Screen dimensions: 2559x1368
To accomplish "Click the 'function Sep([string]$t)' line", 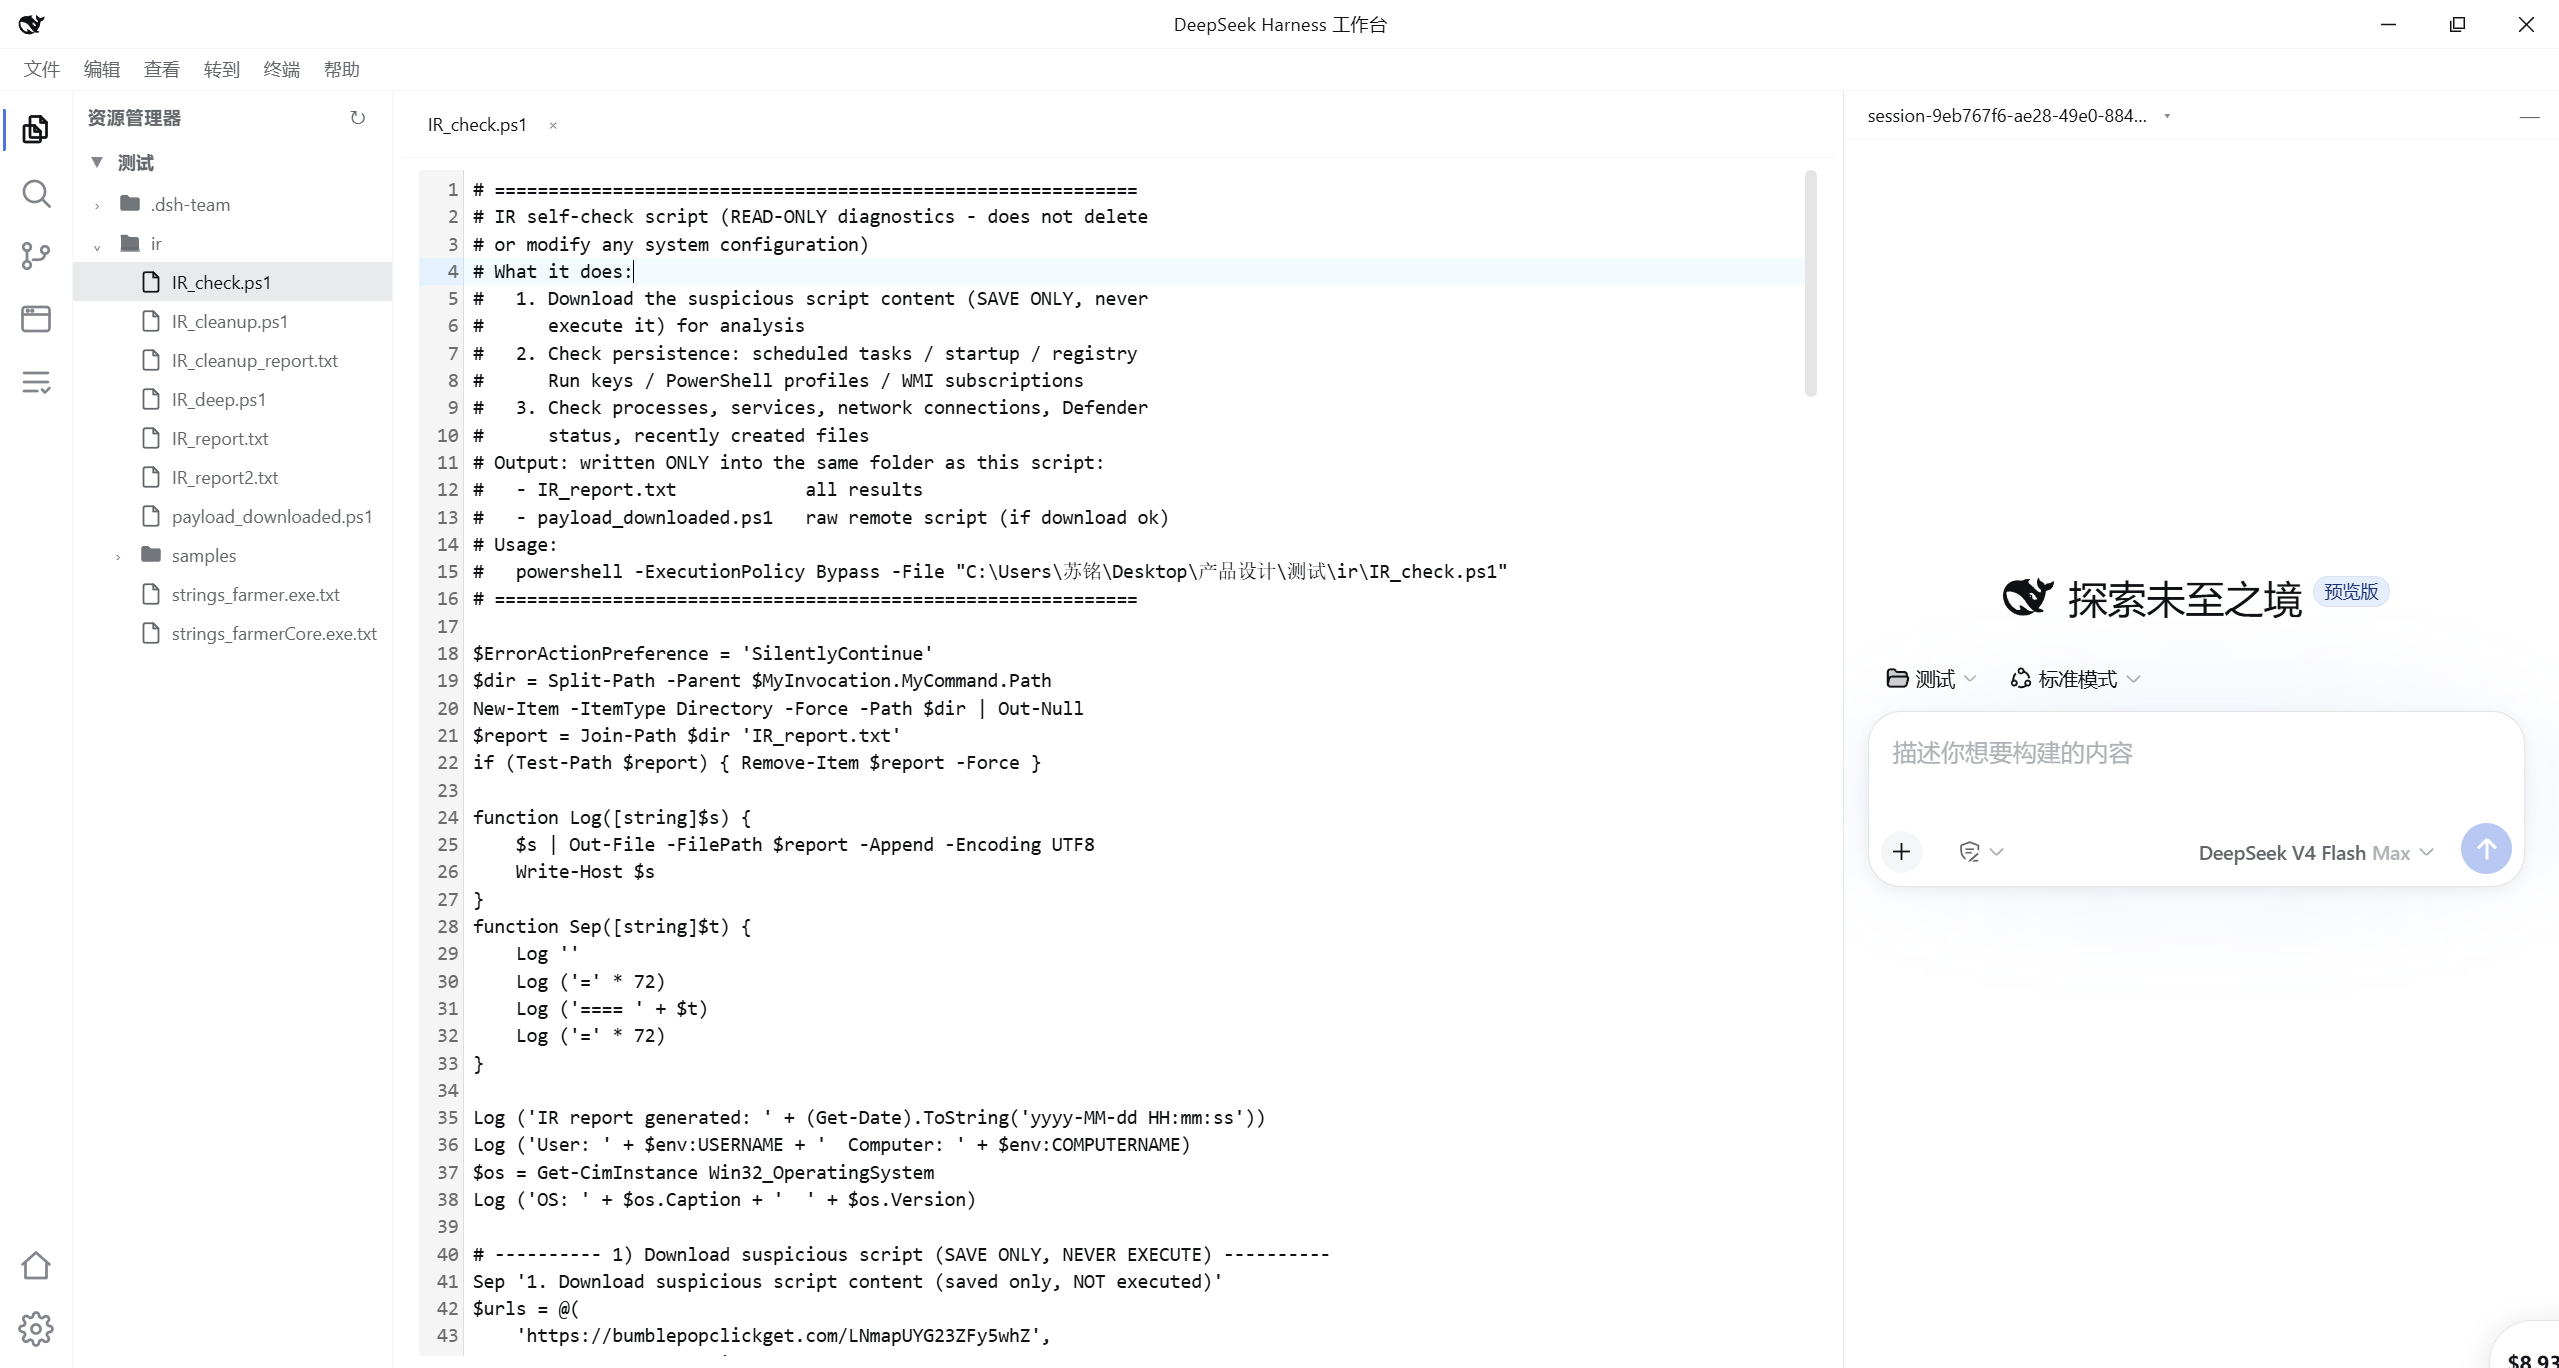I will (x=611, y=926).
